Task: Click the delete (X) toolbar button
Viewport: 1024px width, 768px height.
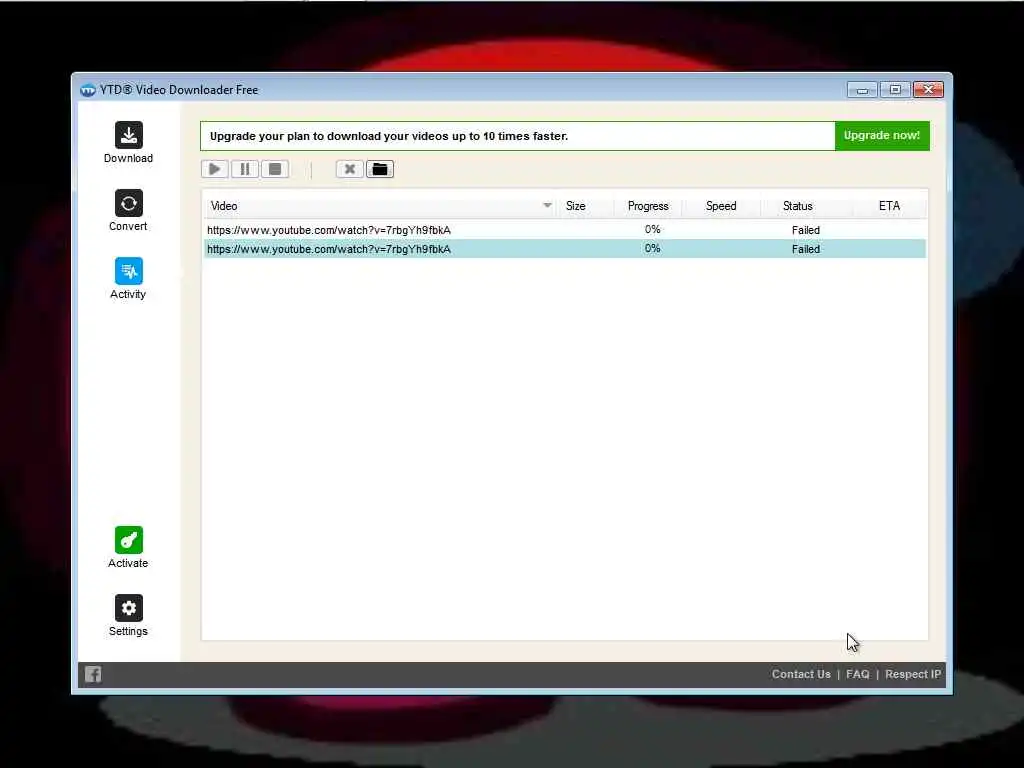Action: [349, 169]
